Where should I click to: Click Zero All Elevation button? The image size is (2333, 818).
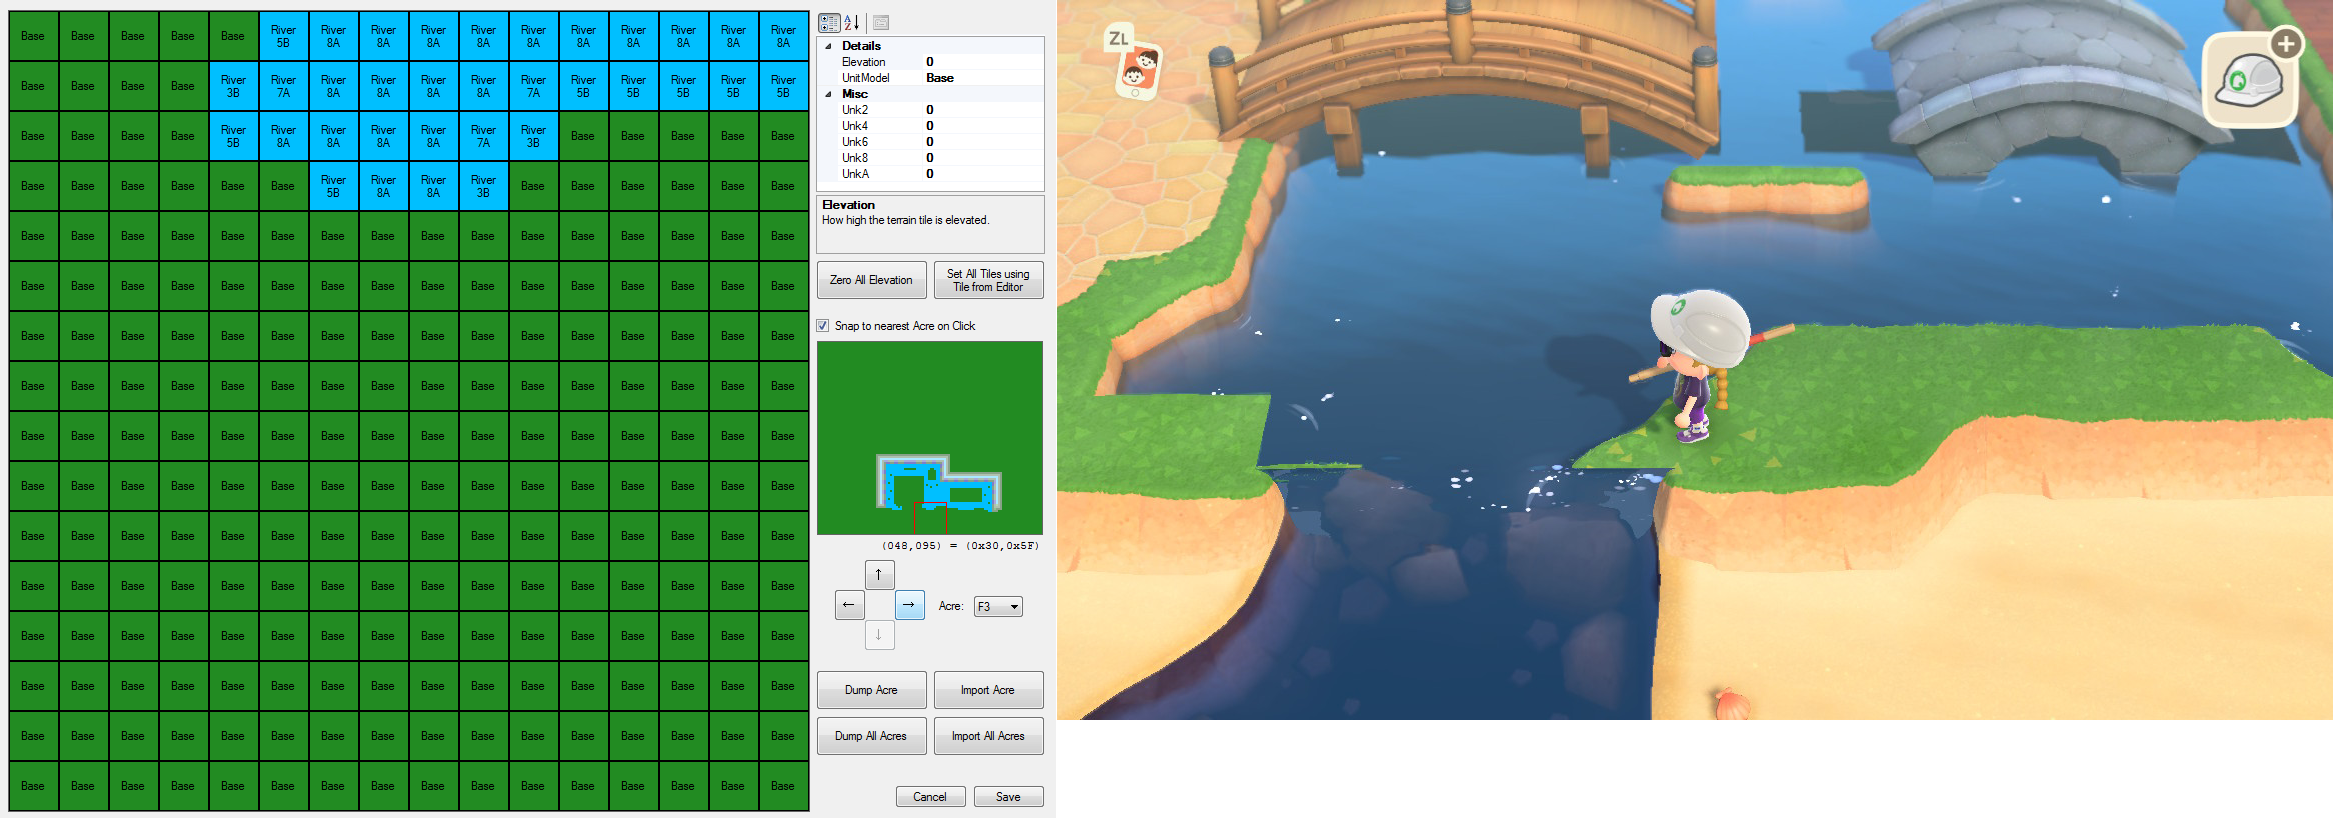point(871,280)
